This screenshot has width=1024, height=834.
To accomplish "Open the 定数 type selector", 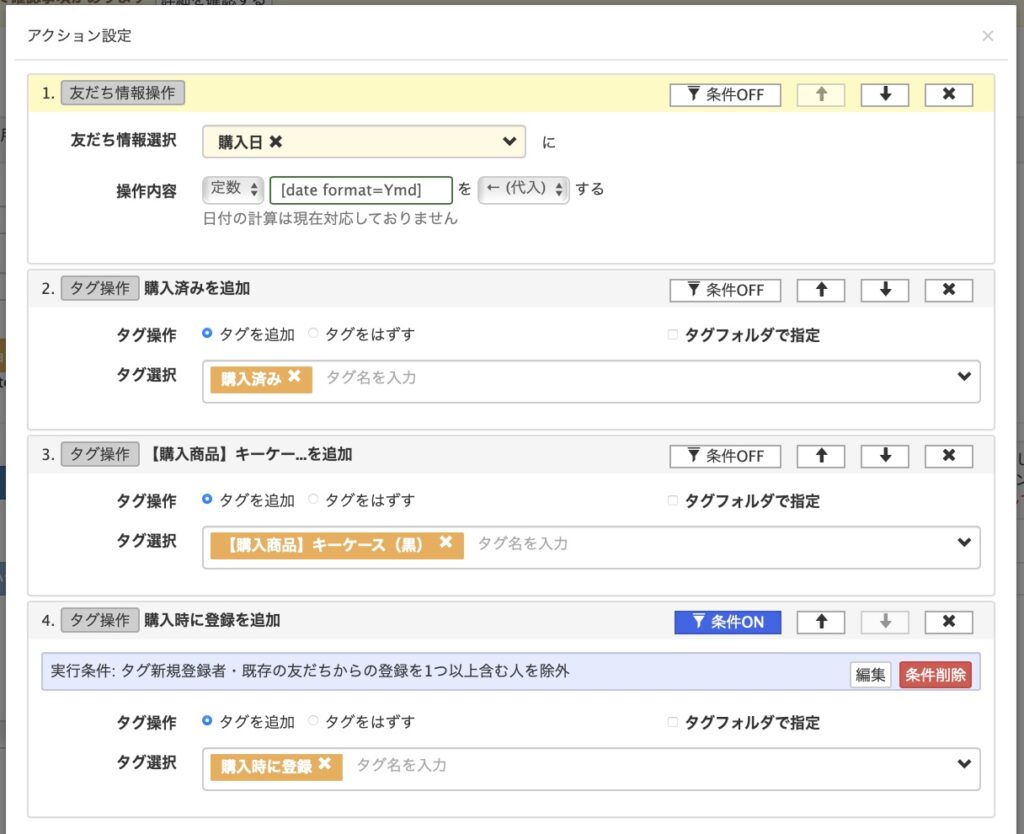I will (x=233, y=189).
